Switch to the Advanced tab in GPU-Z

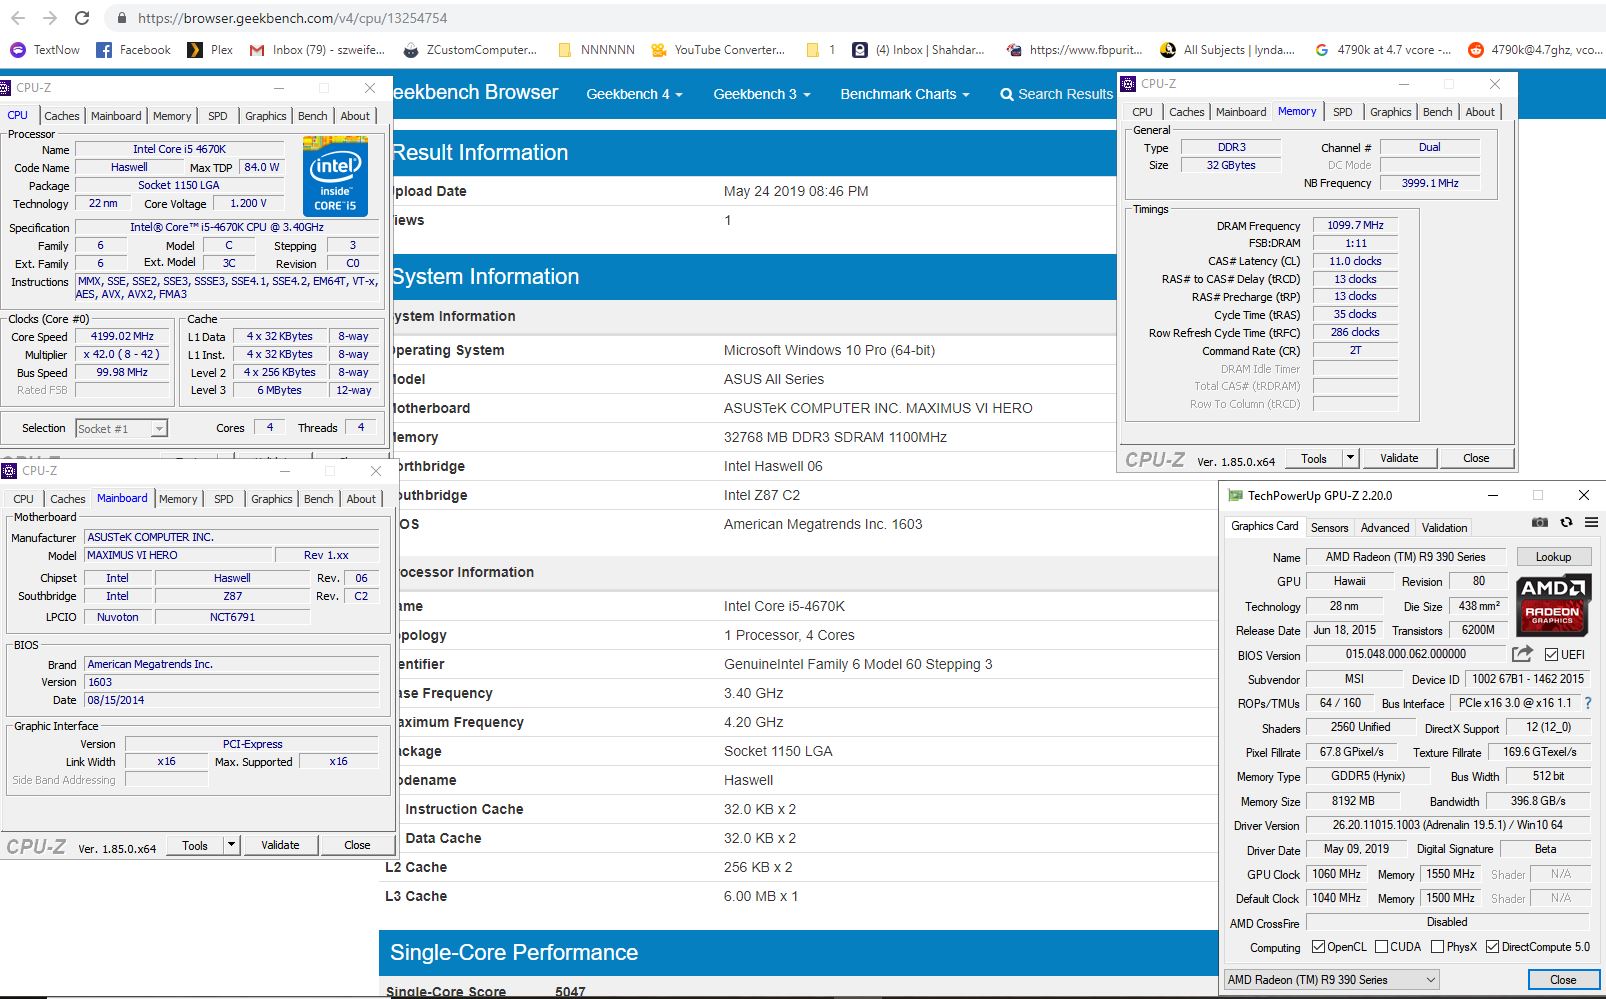point(1385,527)
